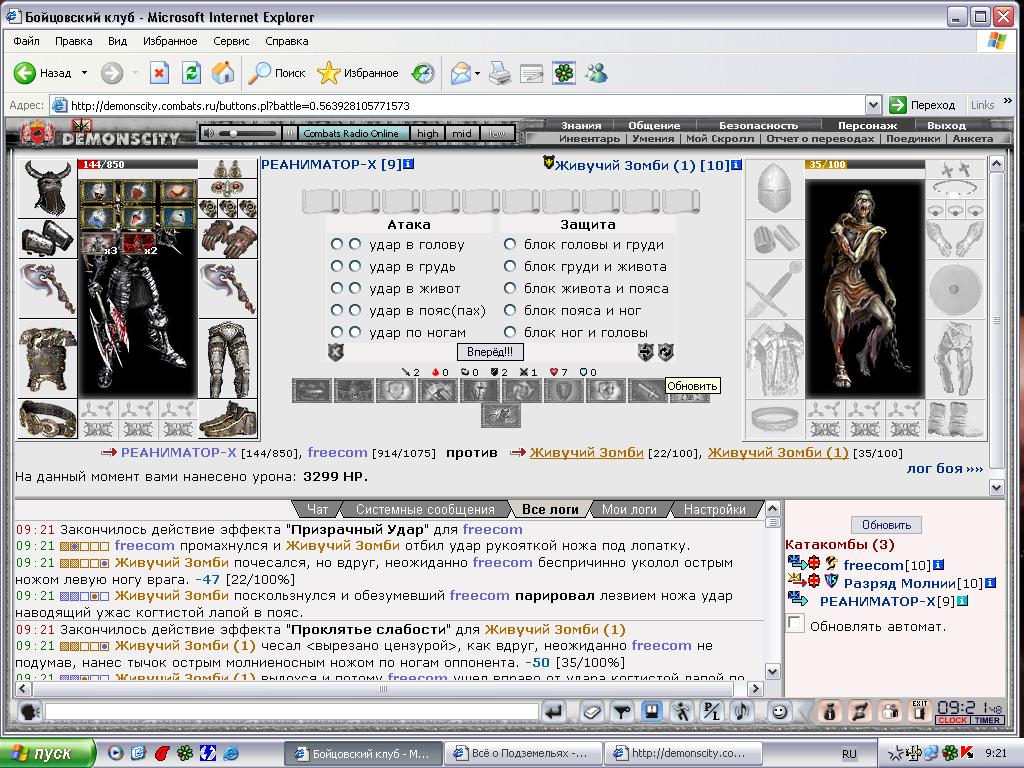The width and height of the screenshot is (1024, 768).
Task: Click the armored leggings equipment slot
Action: [228, 359]
